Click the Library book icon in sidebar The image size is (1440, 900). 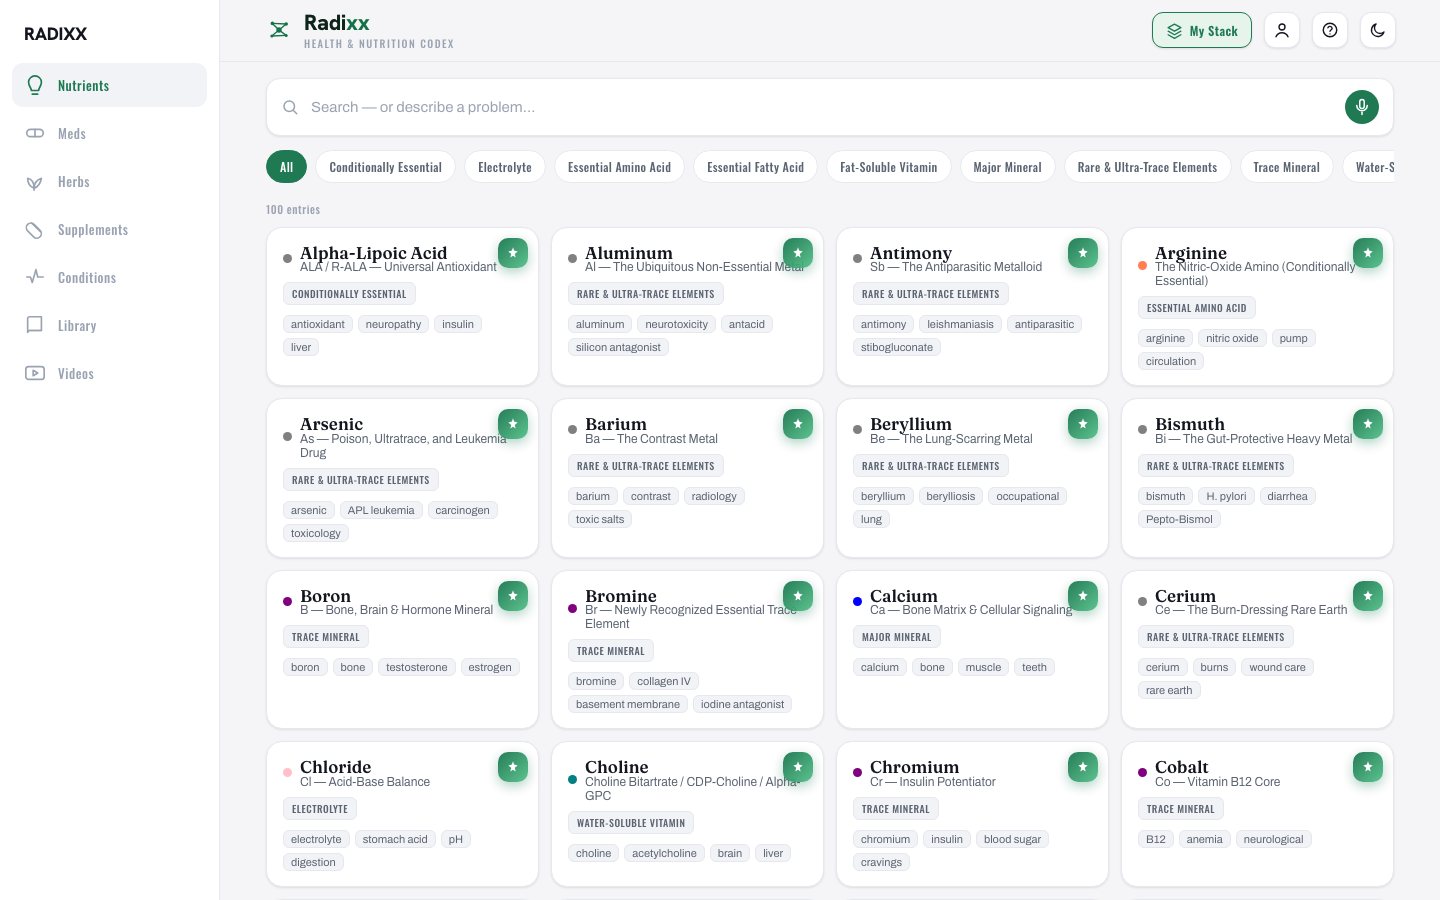point(35,325)
